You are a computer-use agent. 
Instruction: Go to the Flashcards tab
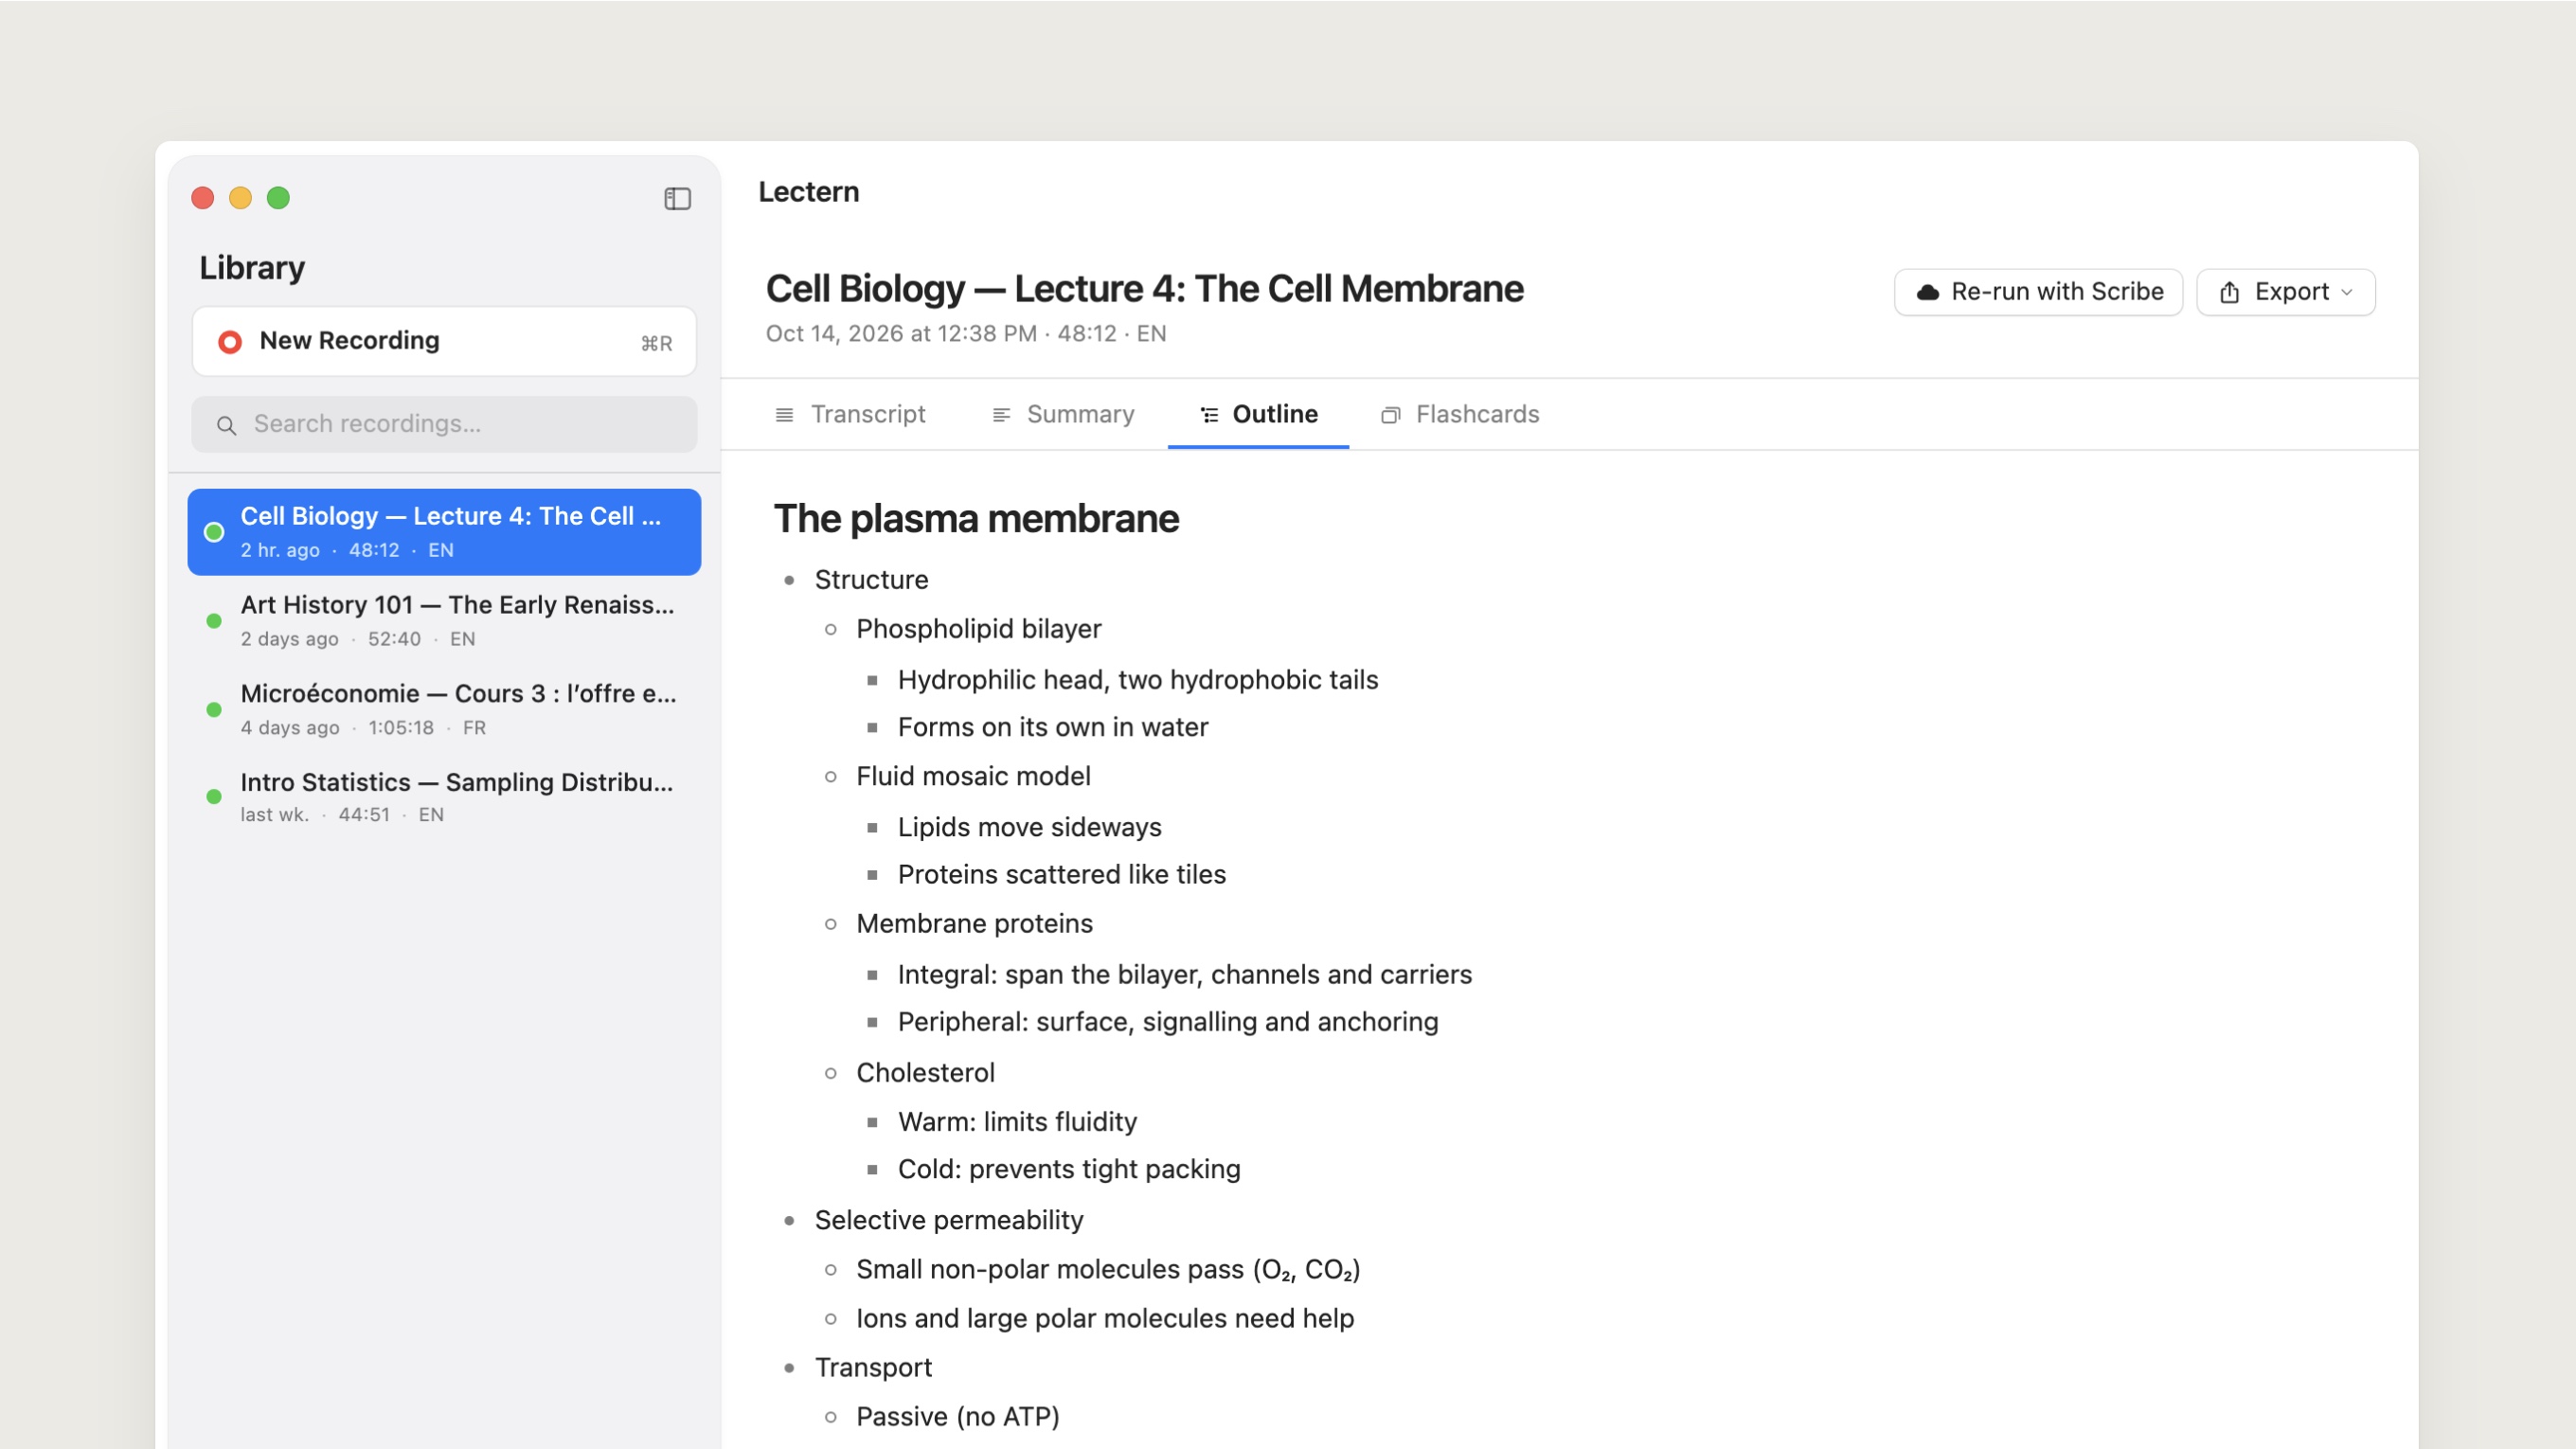[1460, 414]
